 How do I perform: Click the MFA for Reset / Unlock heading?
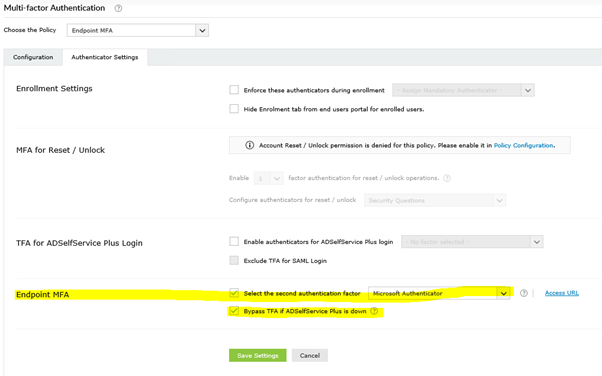click(60, 150)
